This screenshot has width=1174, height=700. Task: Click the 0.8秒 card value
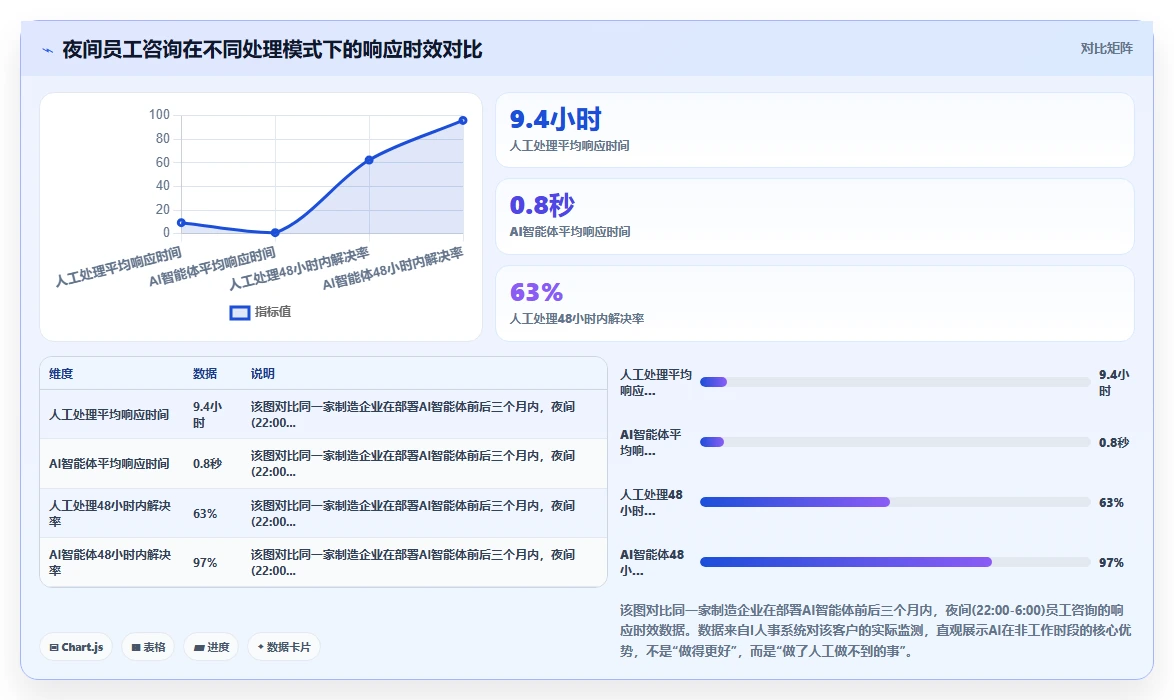point(542,205)
